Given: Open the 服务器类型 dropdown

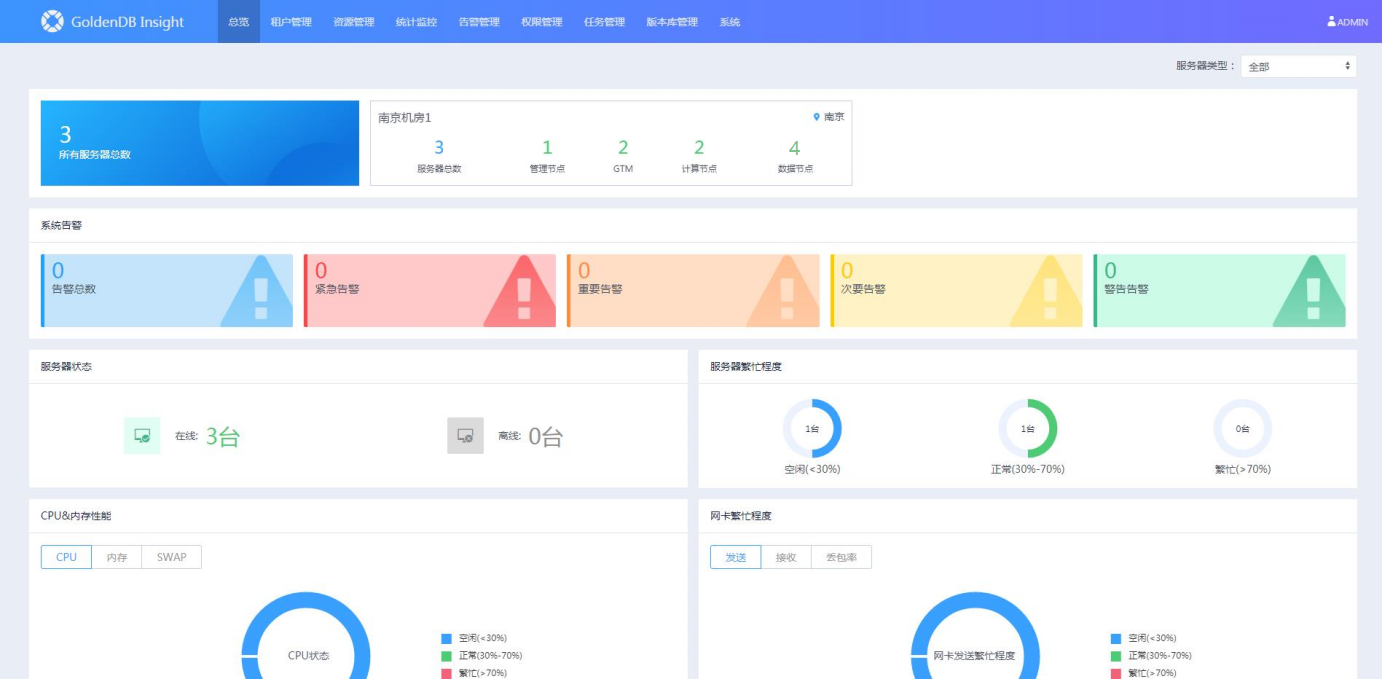Looking at the screenshot, I should click(x=1299, y=66).
